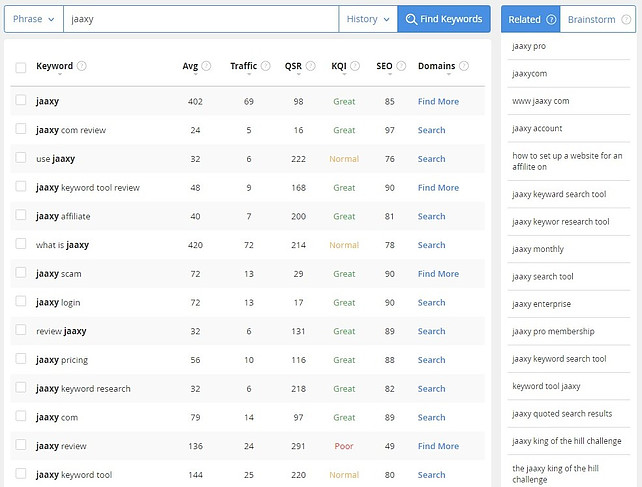Screen dimensions: 642x487
Task: Select related keyword 'jaaxy search tool'
Action: pyautogui.click(x=543, y=276)
